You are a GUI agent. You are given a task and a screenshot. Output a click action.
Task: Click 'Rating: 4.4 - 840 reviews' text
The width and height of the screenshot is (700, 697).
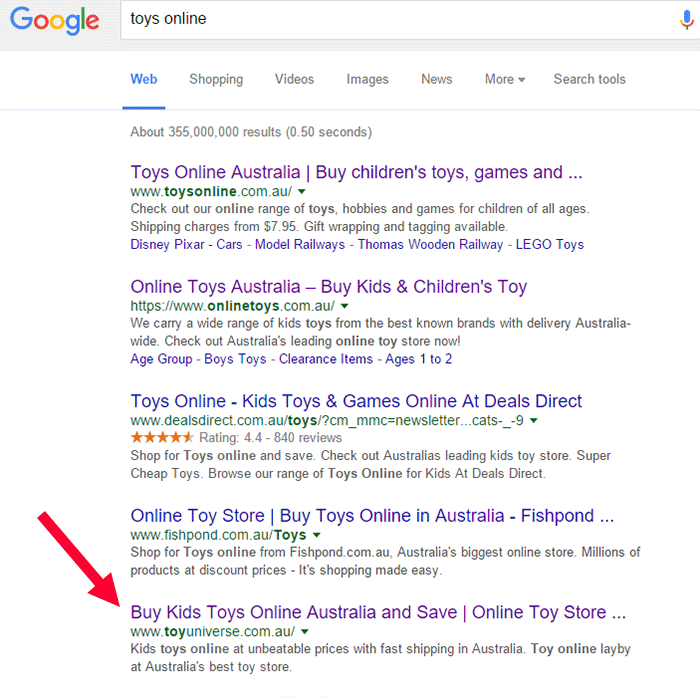(270, 438)
